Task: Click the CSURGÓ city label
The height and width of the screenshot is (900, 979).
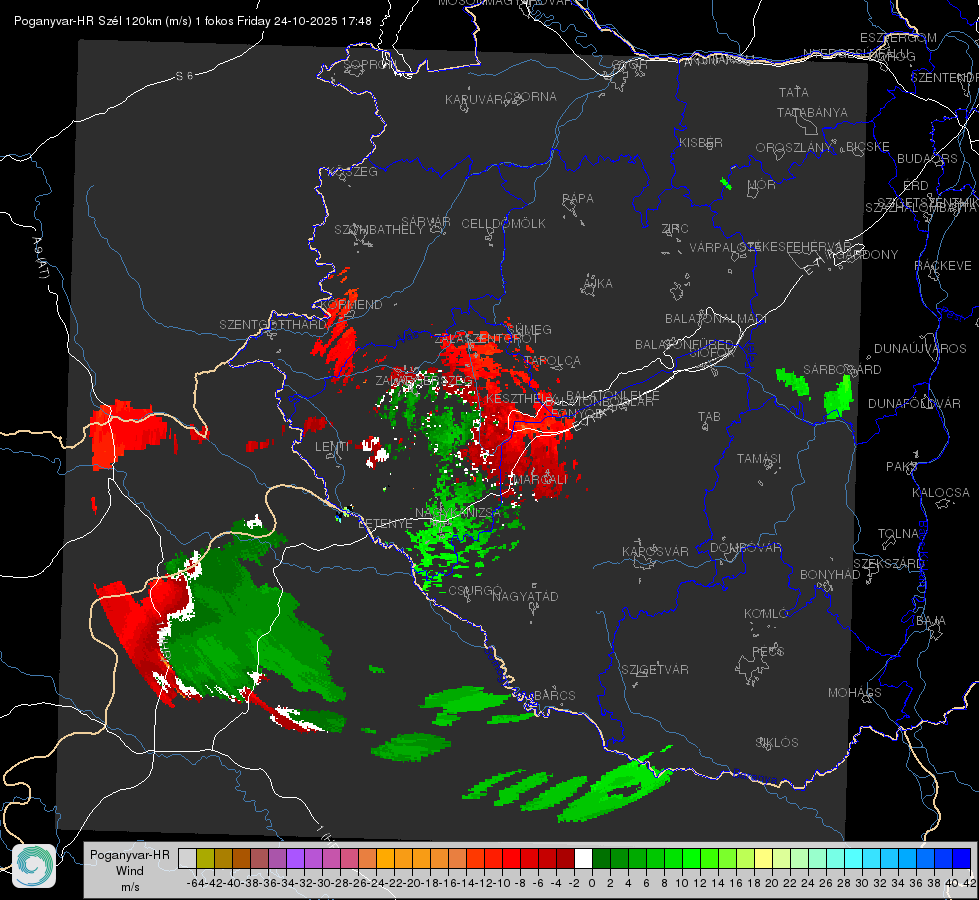Action: [475, 591]
